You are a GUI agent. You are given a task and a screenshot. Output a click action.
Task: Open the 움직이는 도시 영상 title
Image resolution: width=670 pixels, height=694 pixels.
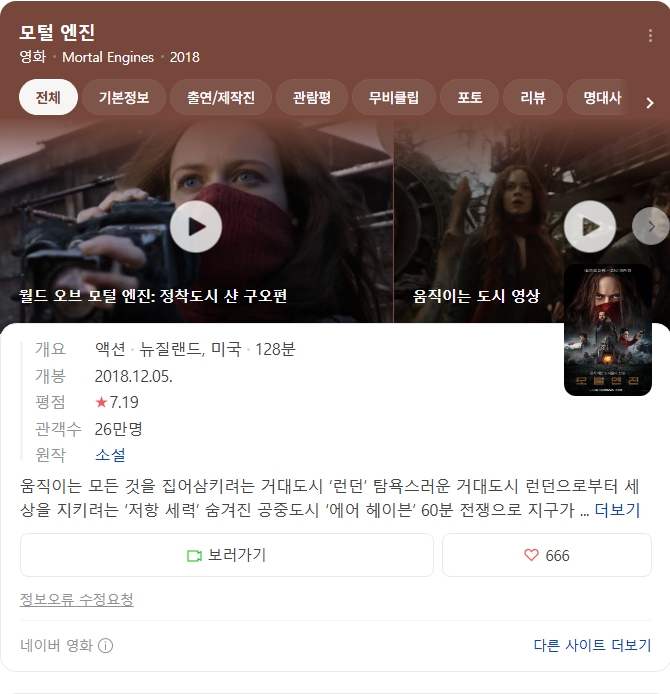click(476, 296)
